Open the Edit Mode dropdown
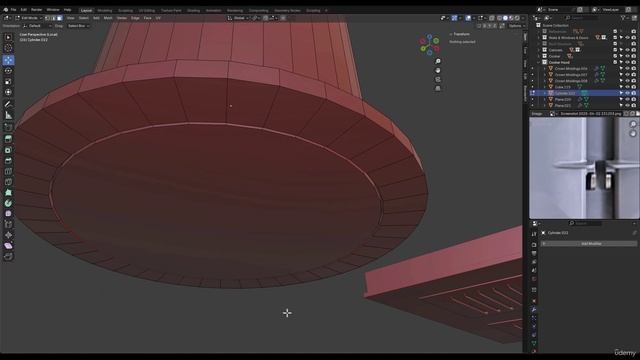Screen dimensions: 640x360 tap(29, 18)
